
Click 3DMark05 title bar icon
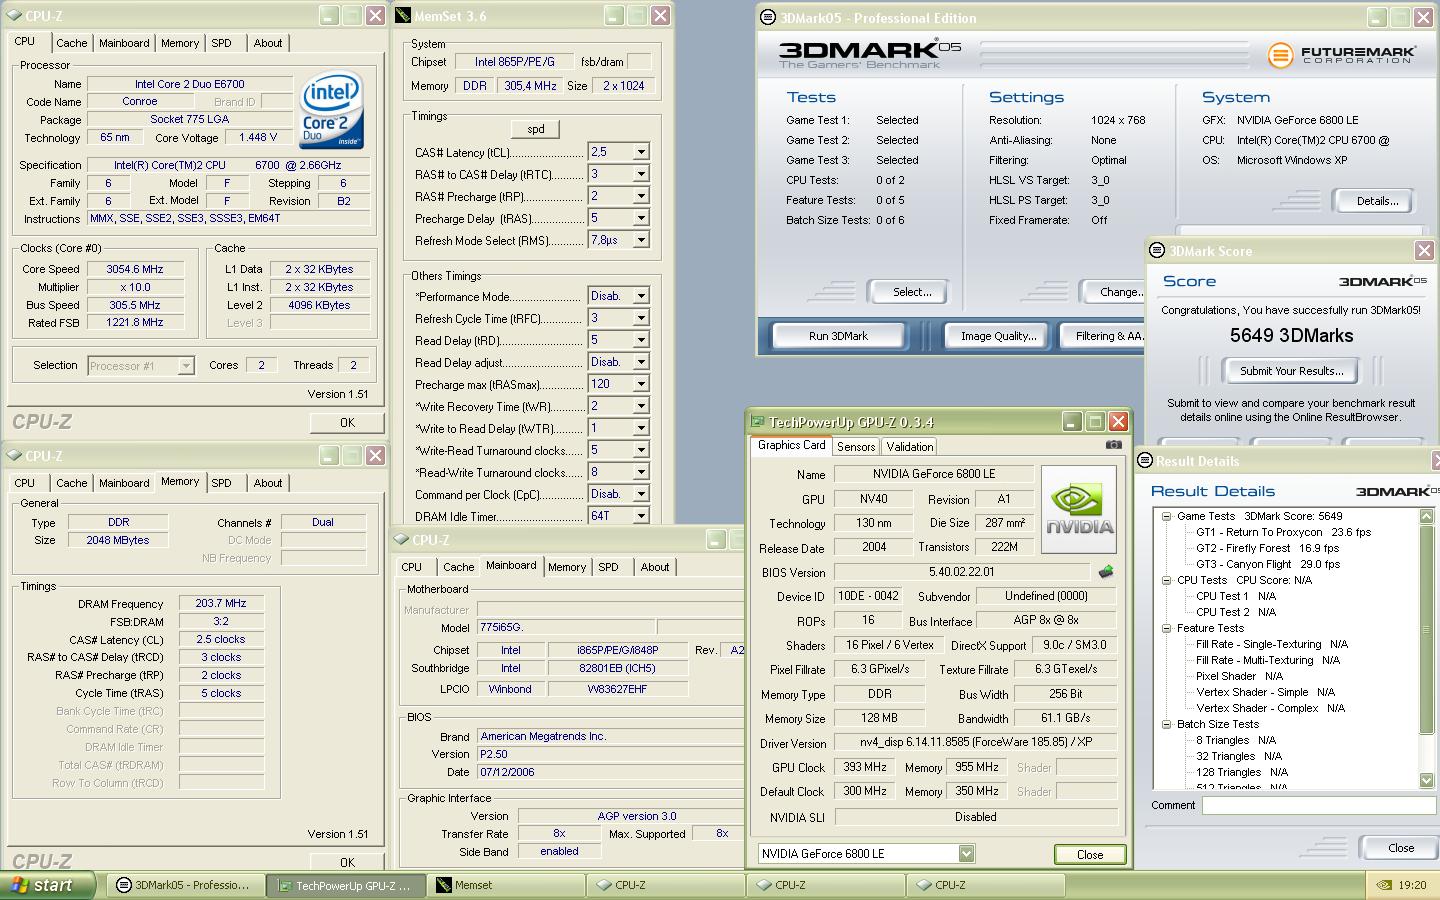tap(768, 17)
